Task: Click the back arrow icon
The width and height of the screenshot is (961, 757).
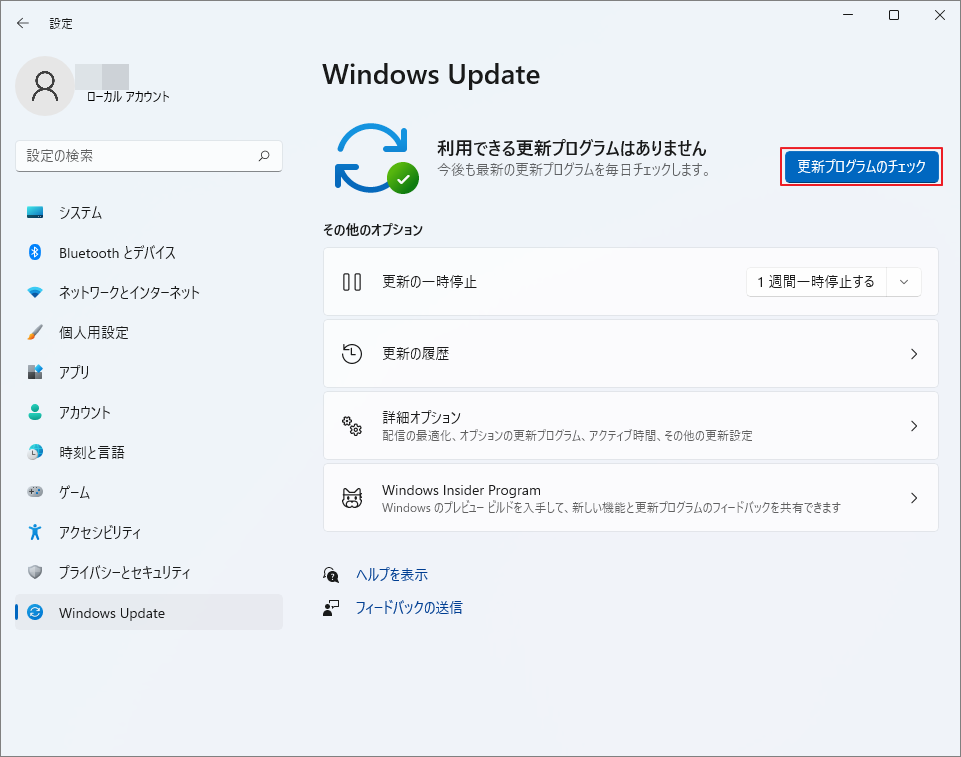Action: (x=23, y=23)
